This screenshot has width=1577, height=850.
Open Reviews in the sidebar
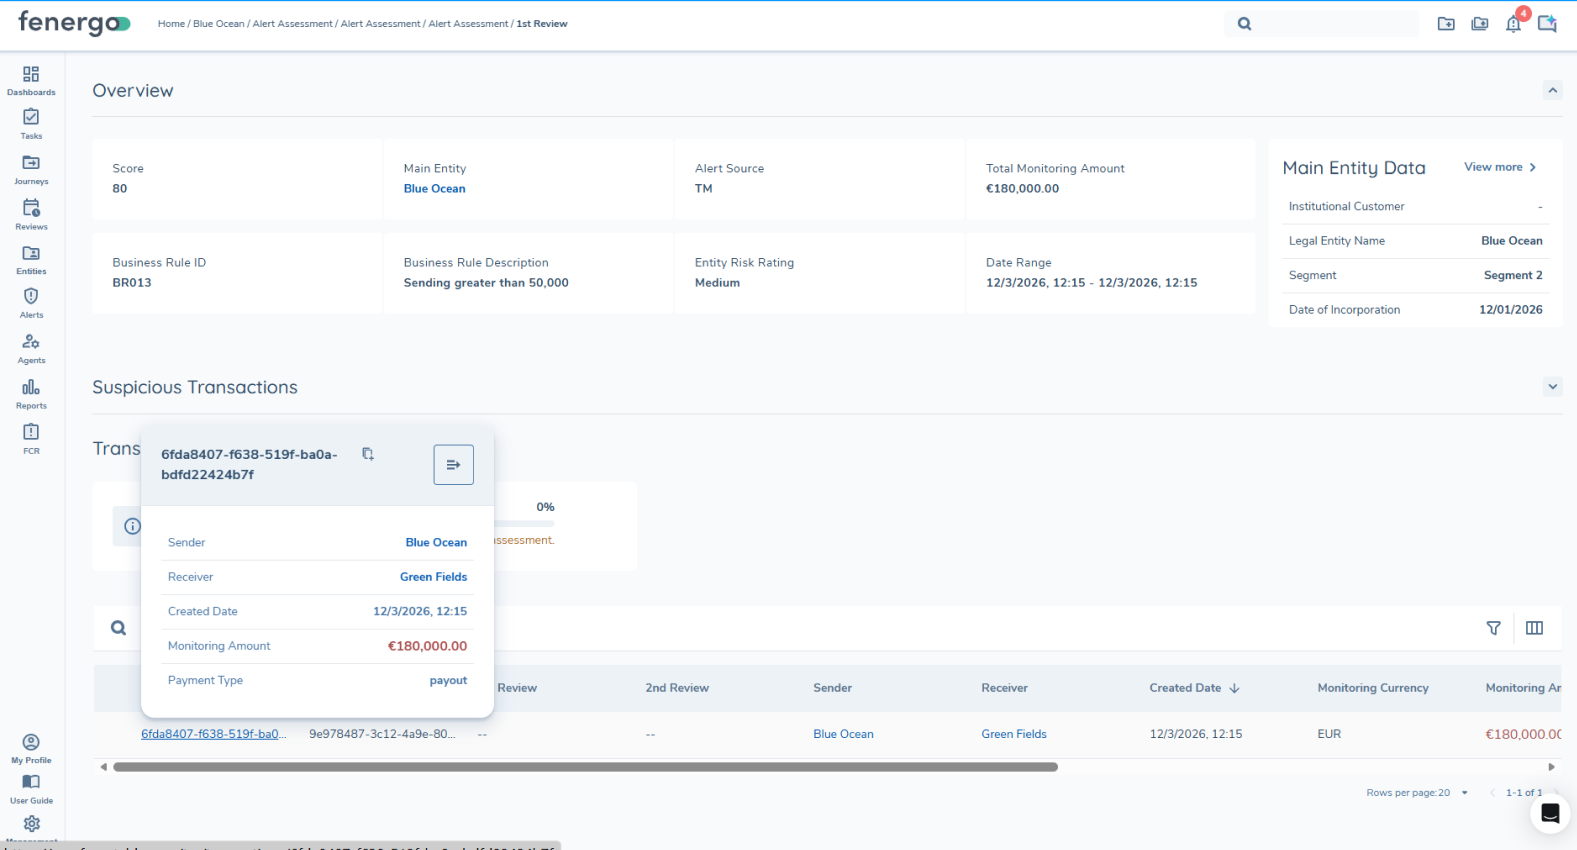pyautogui.click(x=31, y=215)
